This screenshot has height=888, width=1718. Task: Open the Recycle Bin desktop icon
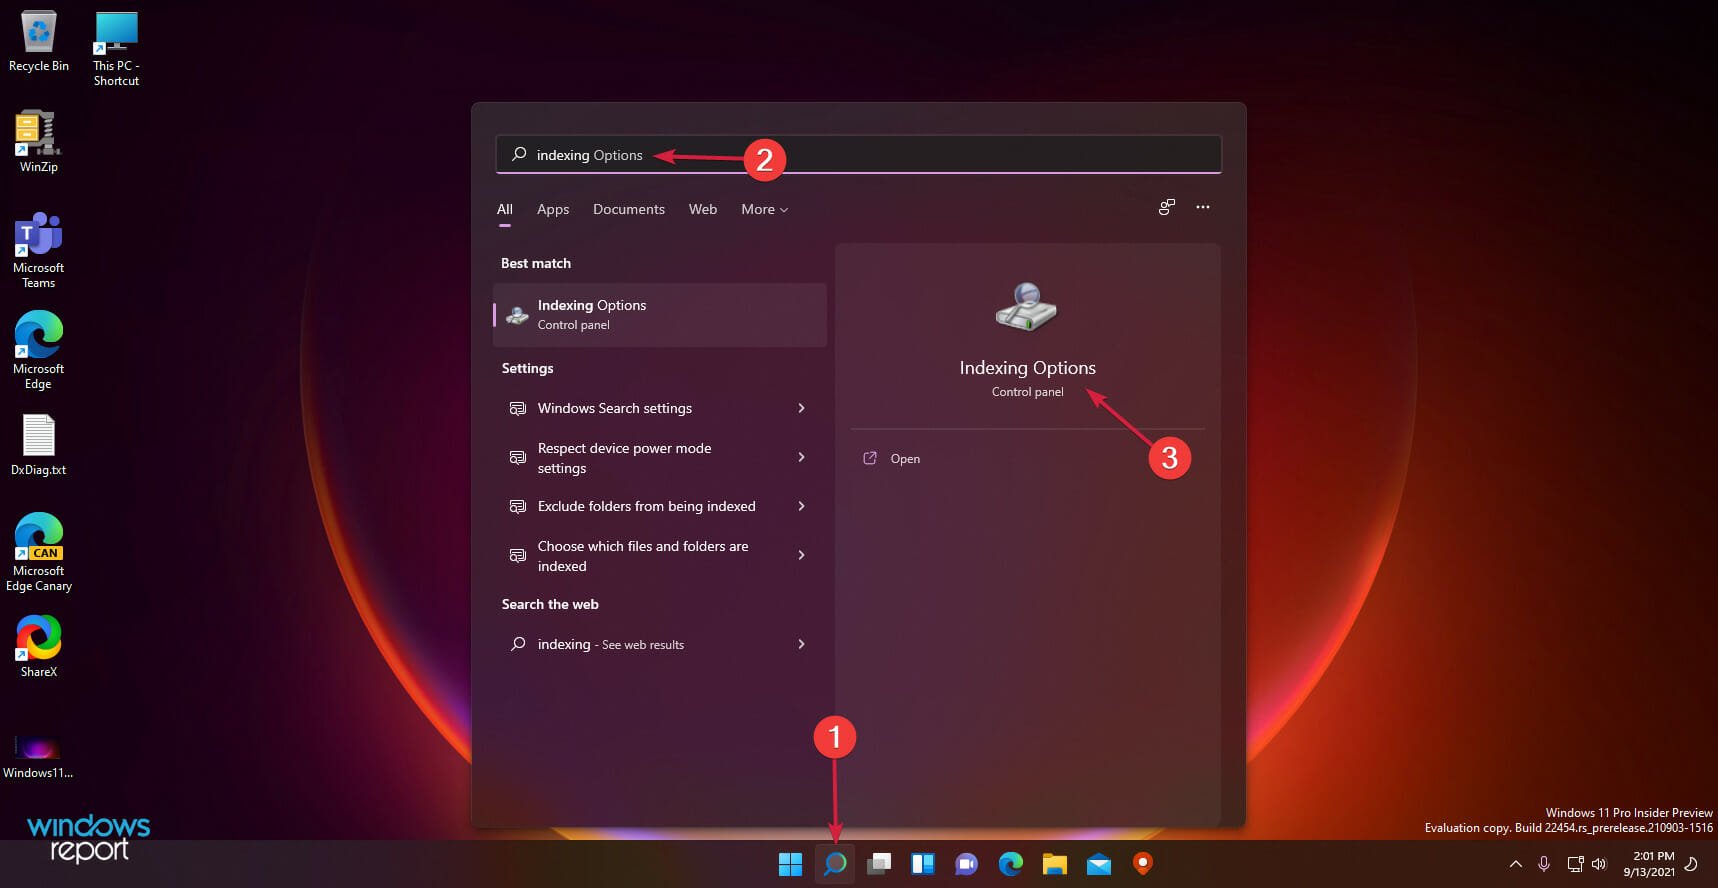(38, 41)
